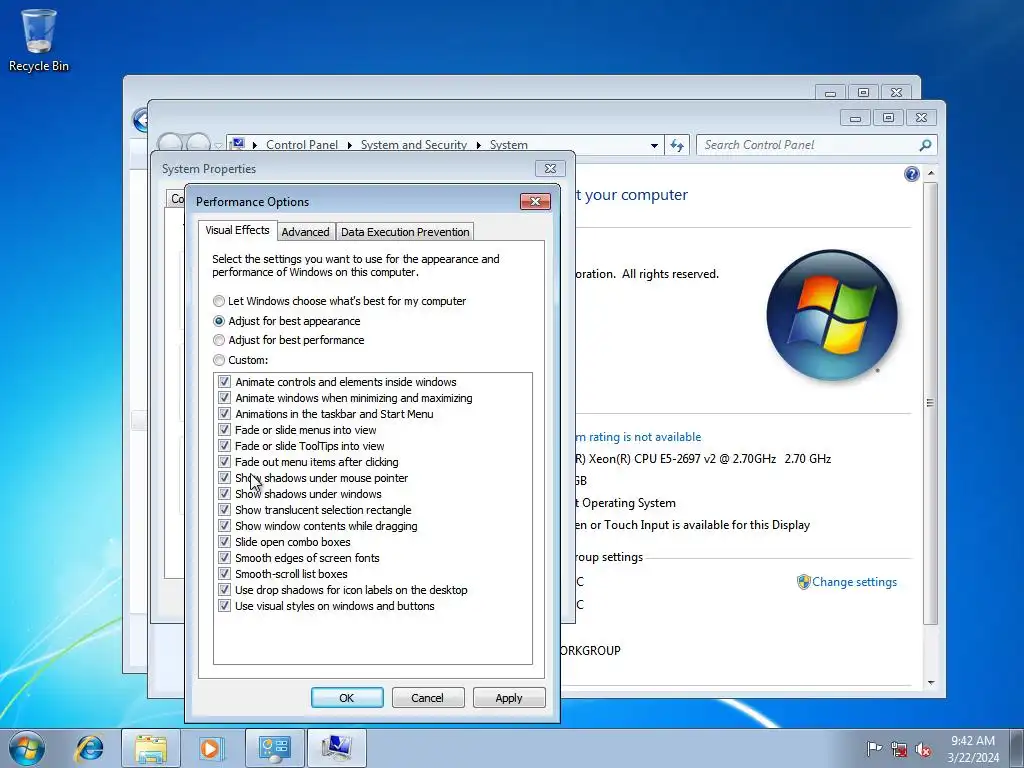The height and width of the screenshot is (768, 1024).
Task: Toggle Show shadows under mouse pointer
Action: pos(224,477)
